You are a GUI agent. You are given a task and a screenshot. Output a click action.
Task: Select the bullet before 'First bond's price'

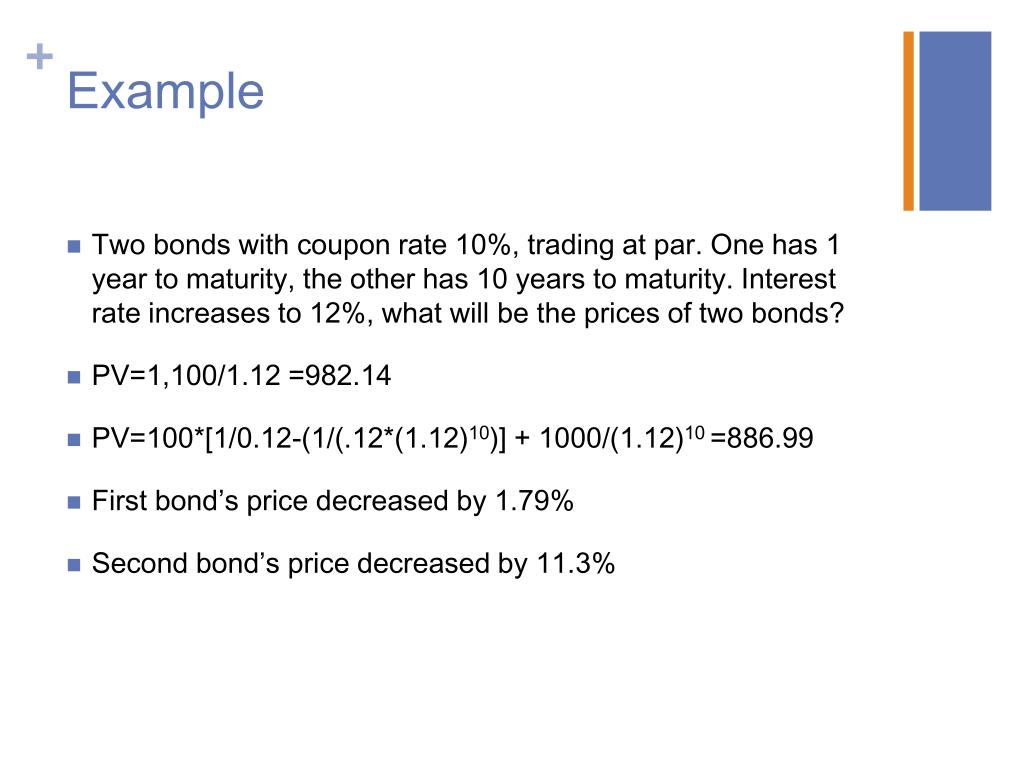point(73,502)
